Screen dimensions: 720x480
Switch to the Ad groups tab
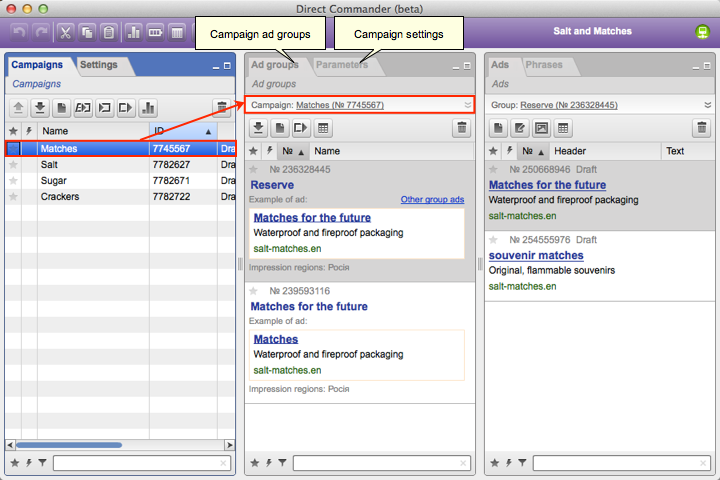coord(275,65)
